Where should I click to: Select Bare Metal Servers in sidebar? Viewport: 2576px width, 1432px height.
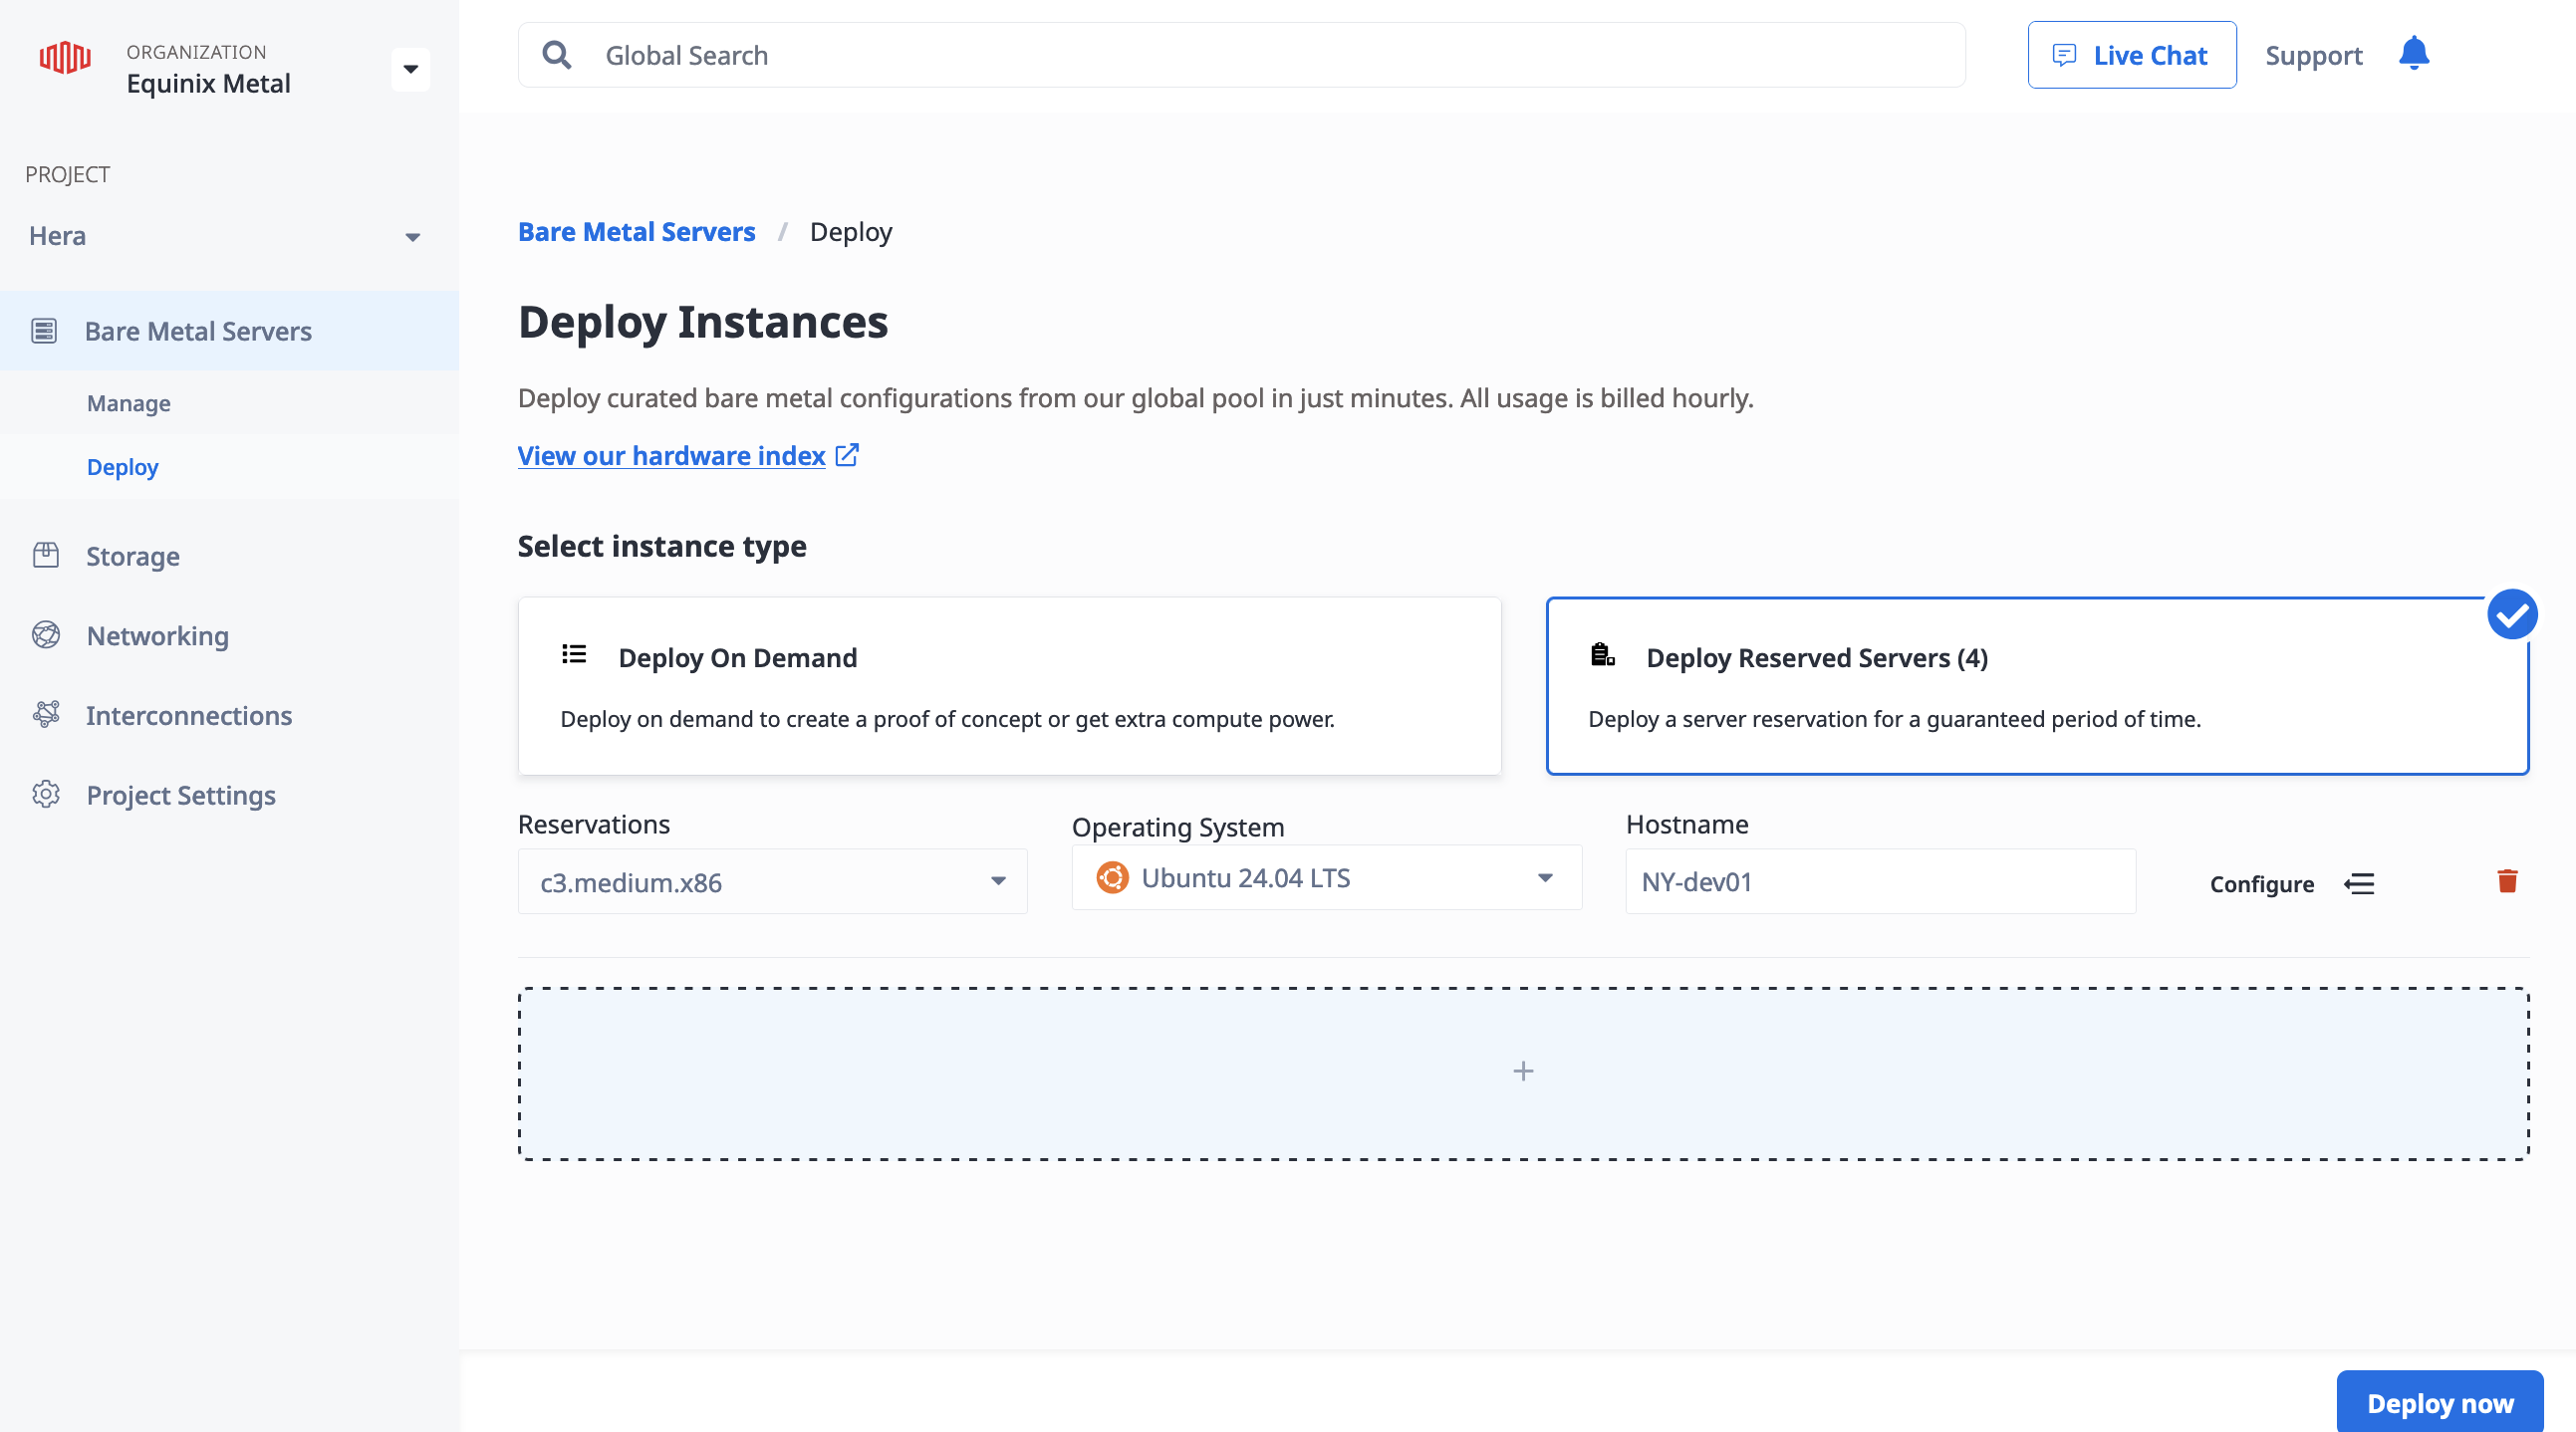[x=229, y=331]
